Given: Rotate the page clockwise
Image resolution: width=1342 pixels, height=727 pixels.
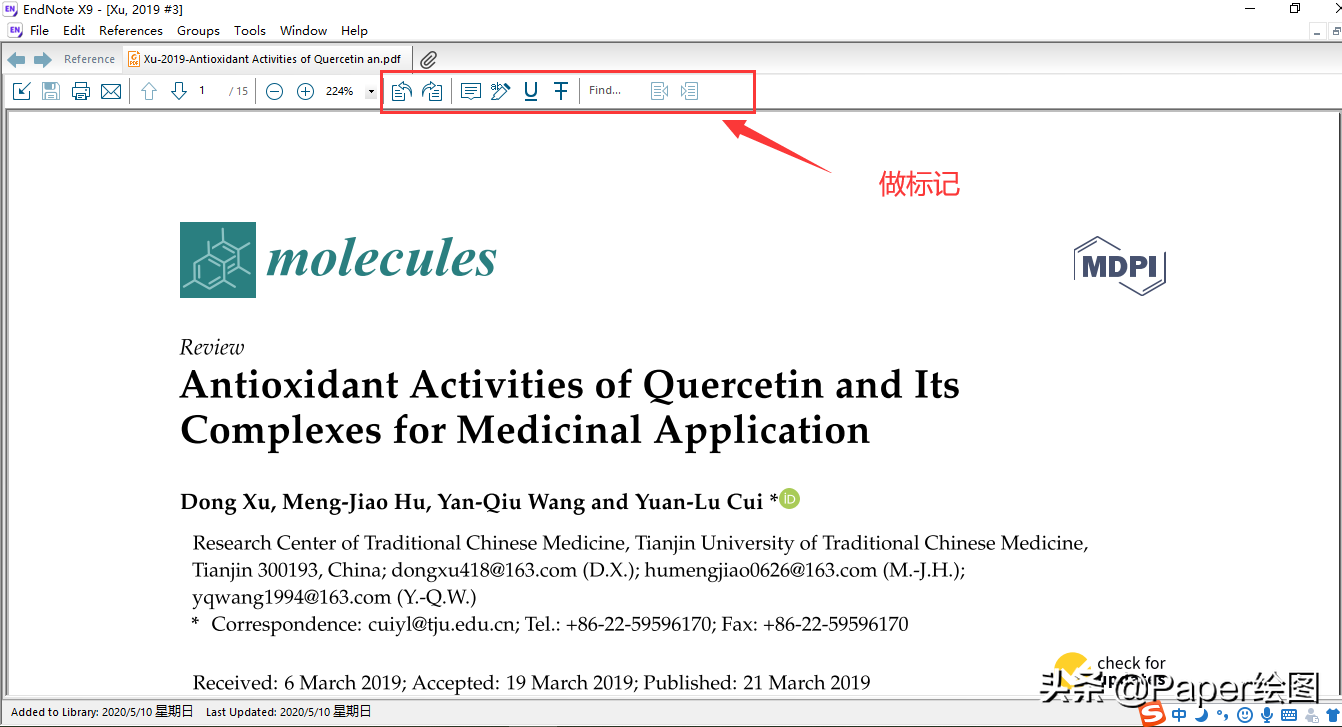Looking at the screenshot, I should tap(432, 91).
